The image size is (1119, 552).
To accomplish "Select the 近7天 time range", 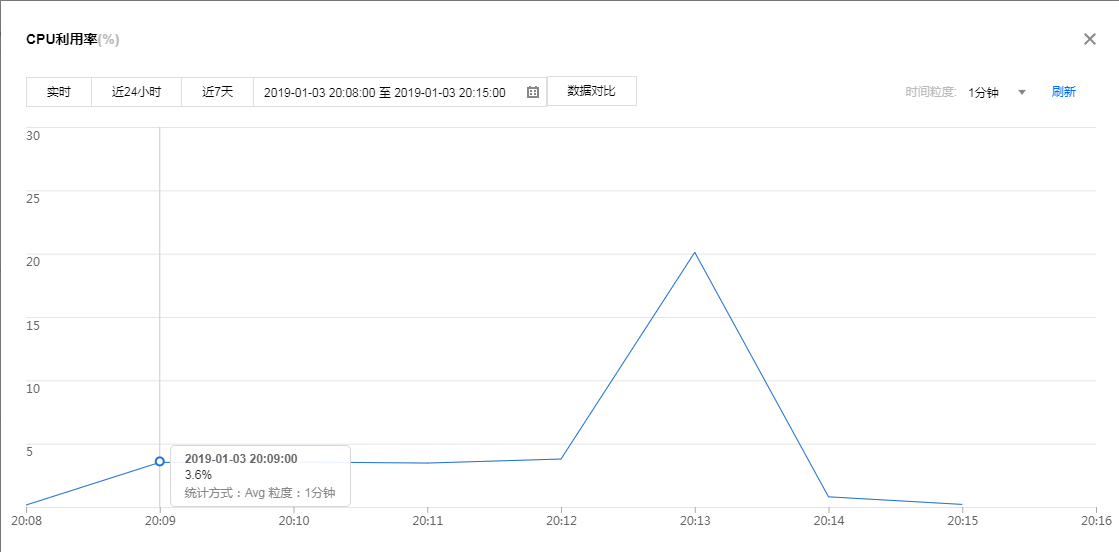I will 217,92.
